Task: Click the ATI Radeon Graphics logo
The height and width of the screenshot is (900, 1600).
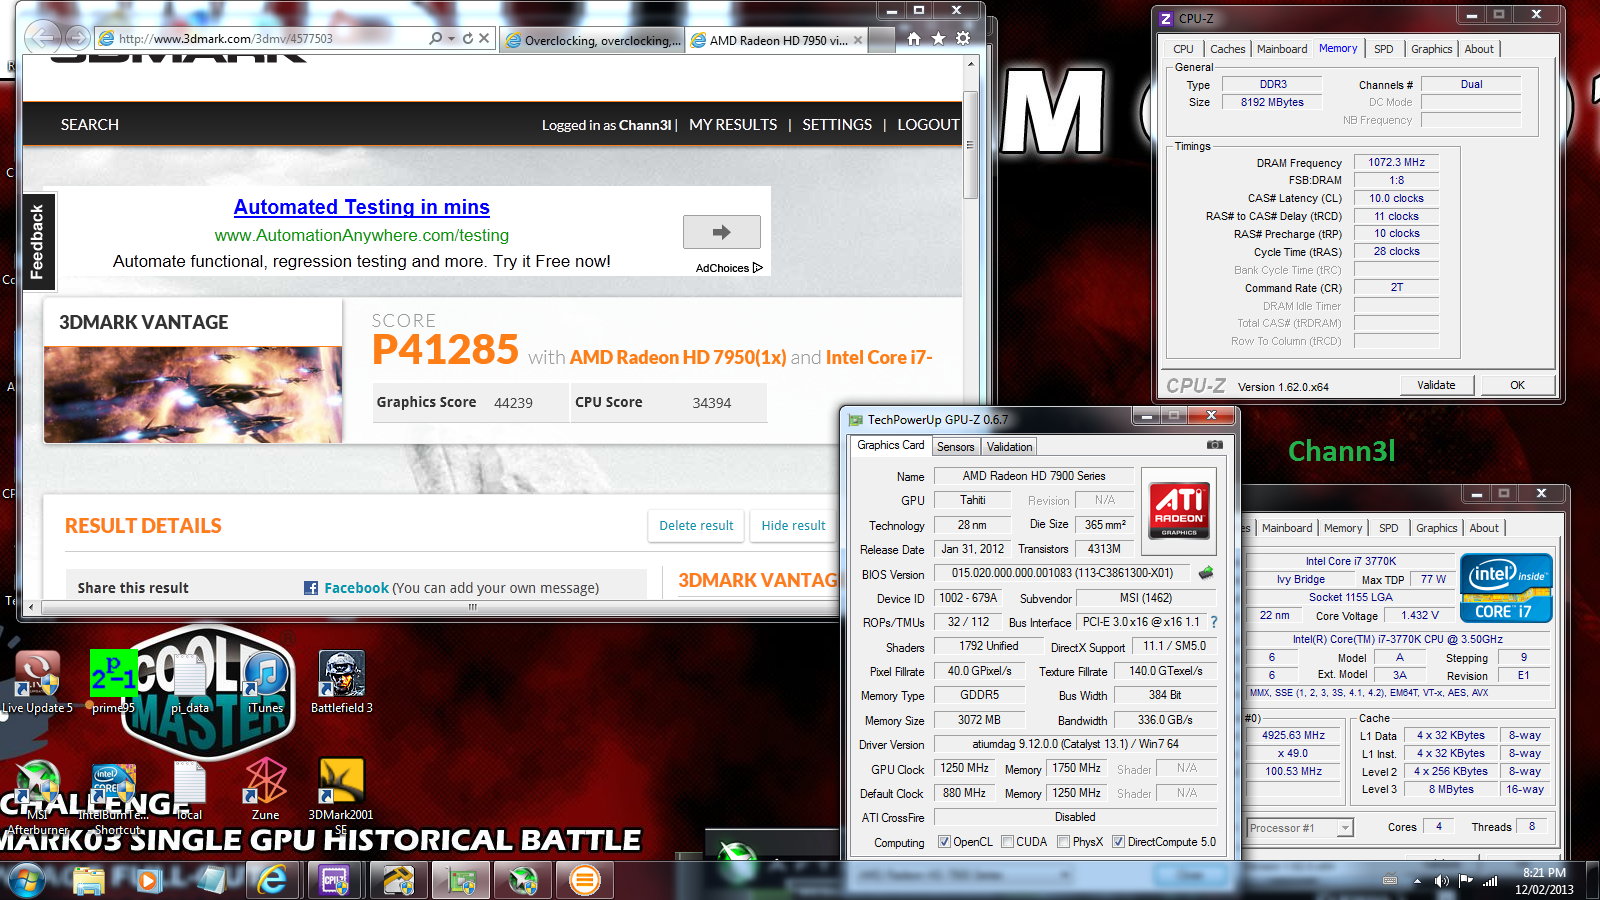Action: [x=1179, y=511]
